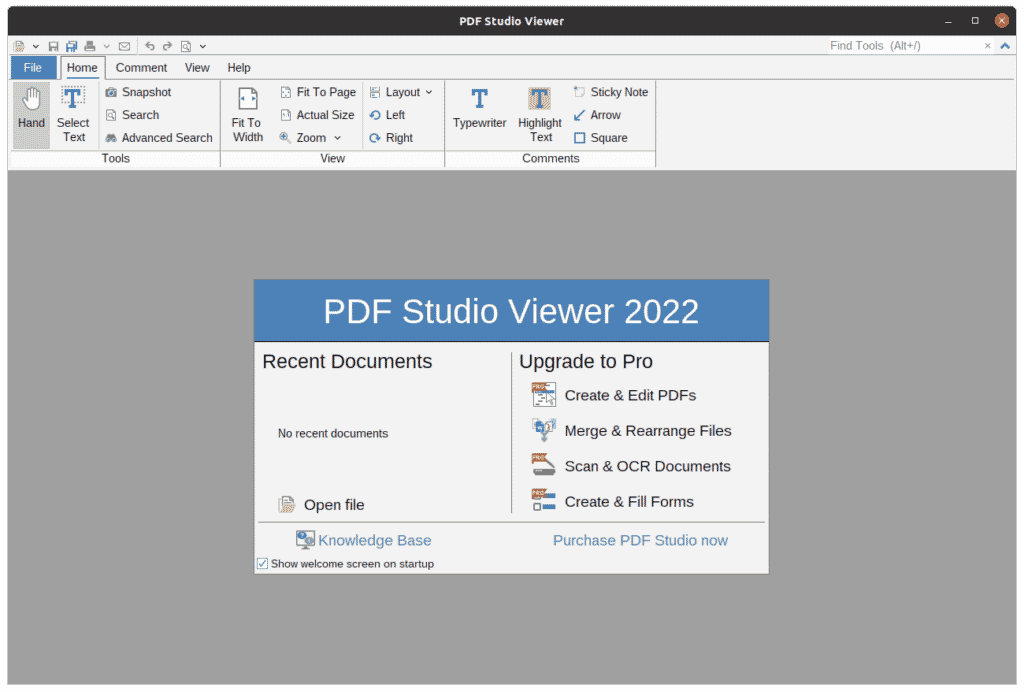Open the Knowledge Base link
Screen dimensions: 1024x692
[364, 541]
